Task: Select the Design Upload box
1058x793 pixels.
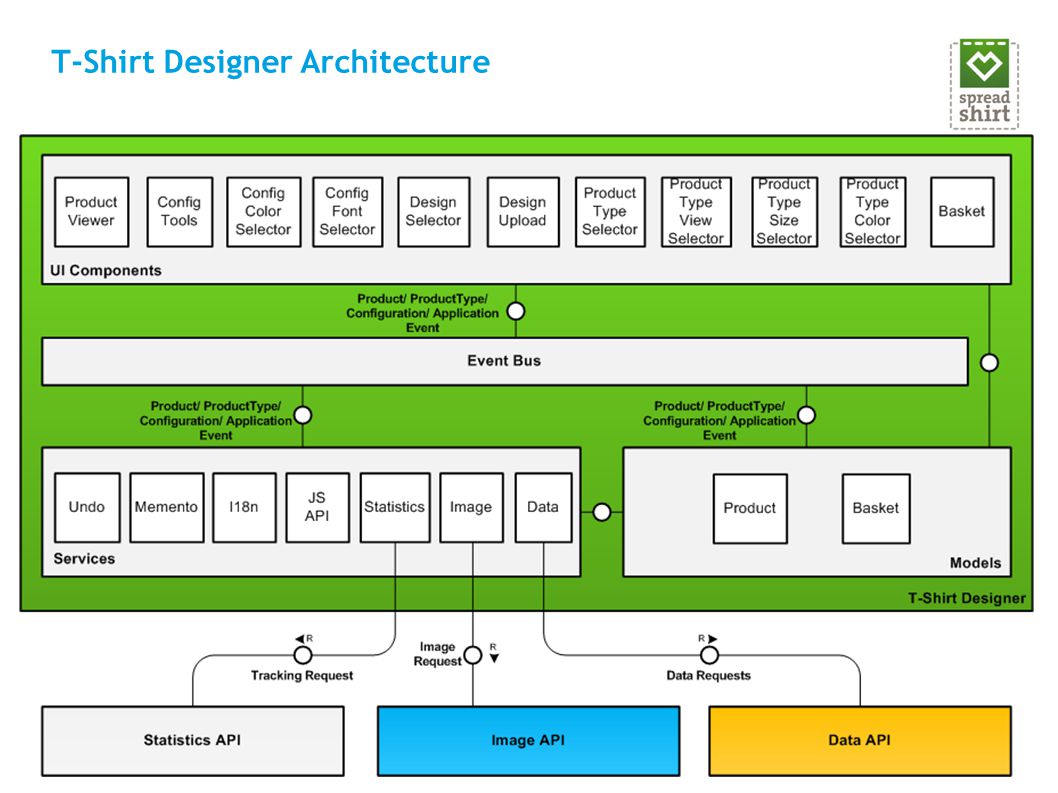Action: click(x=523, y=211)
